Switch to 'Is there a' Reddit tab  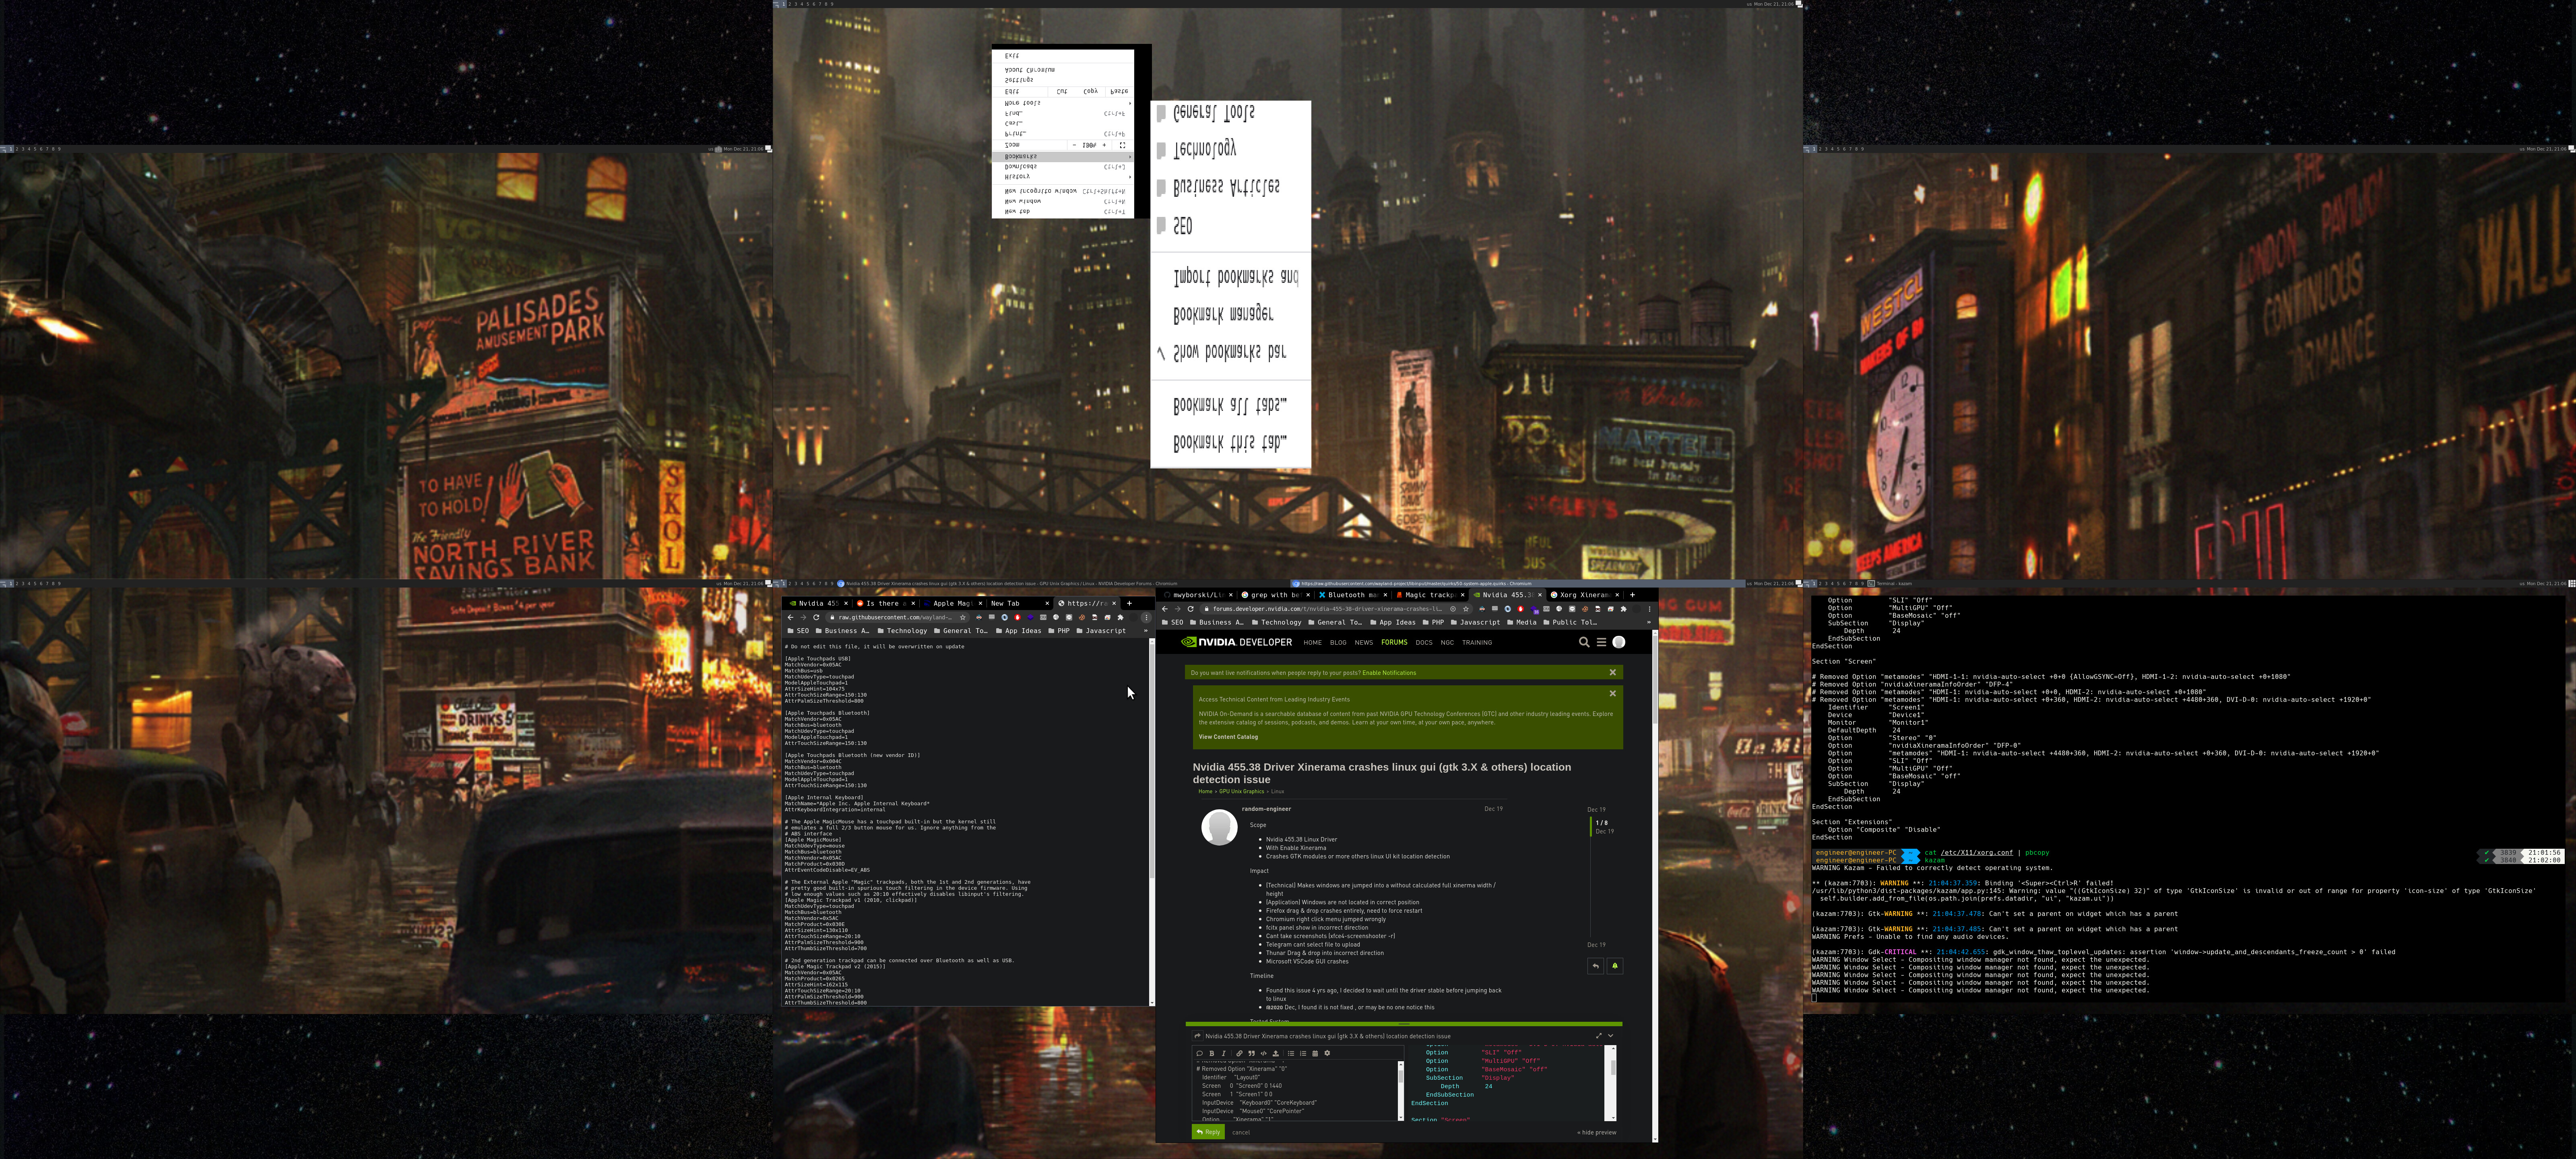[886, 603]
